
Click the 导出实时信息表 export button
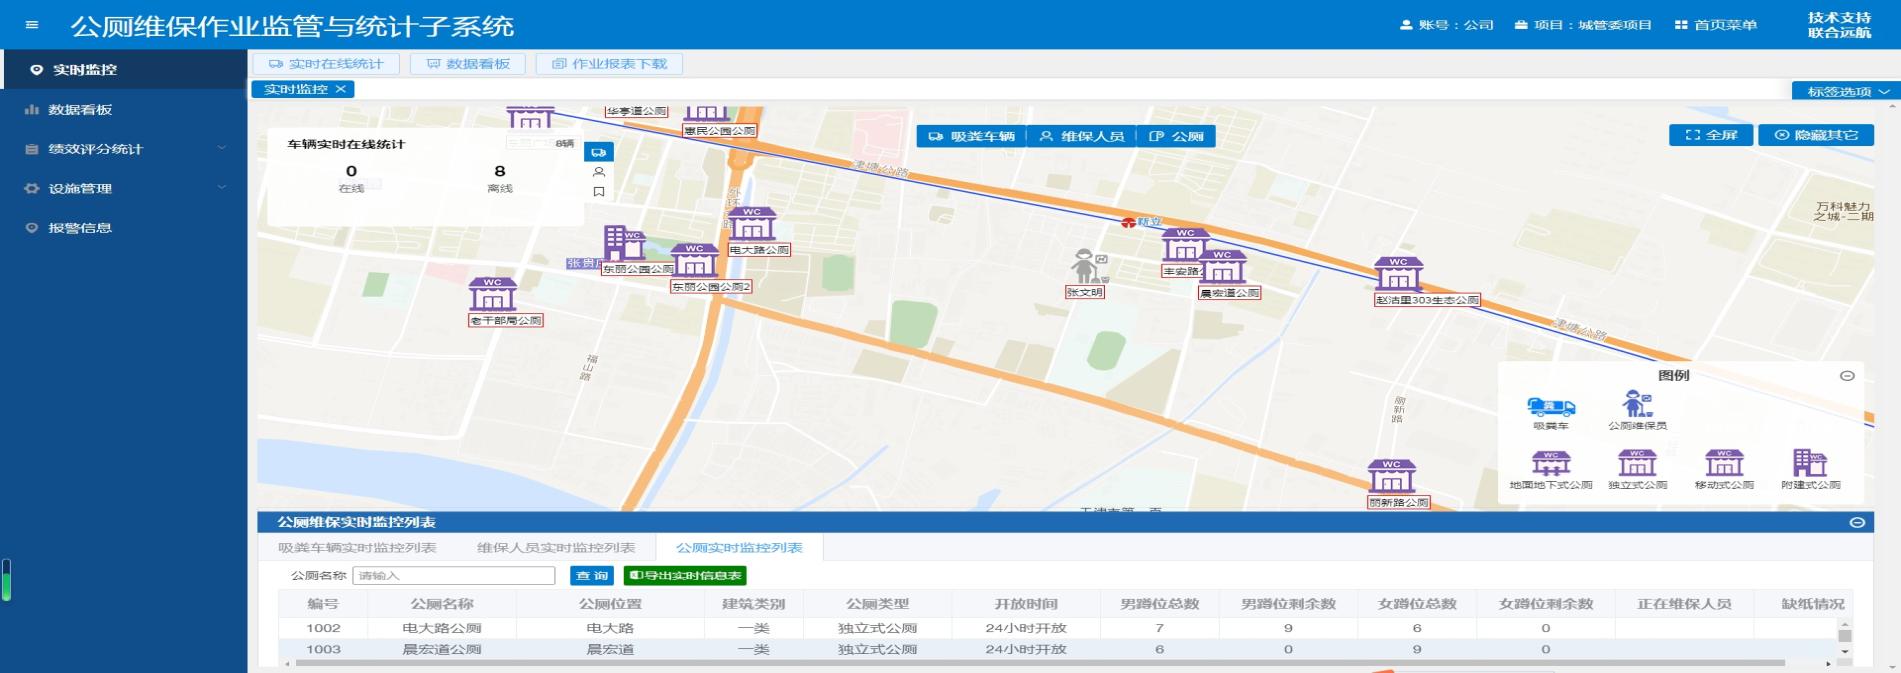coord(685,576)
